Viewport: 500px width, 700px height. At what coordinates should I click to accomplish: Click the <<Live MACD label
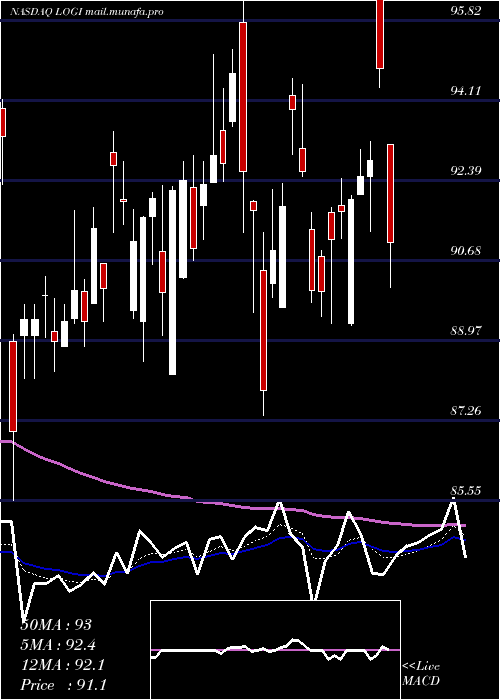point(421,674)
